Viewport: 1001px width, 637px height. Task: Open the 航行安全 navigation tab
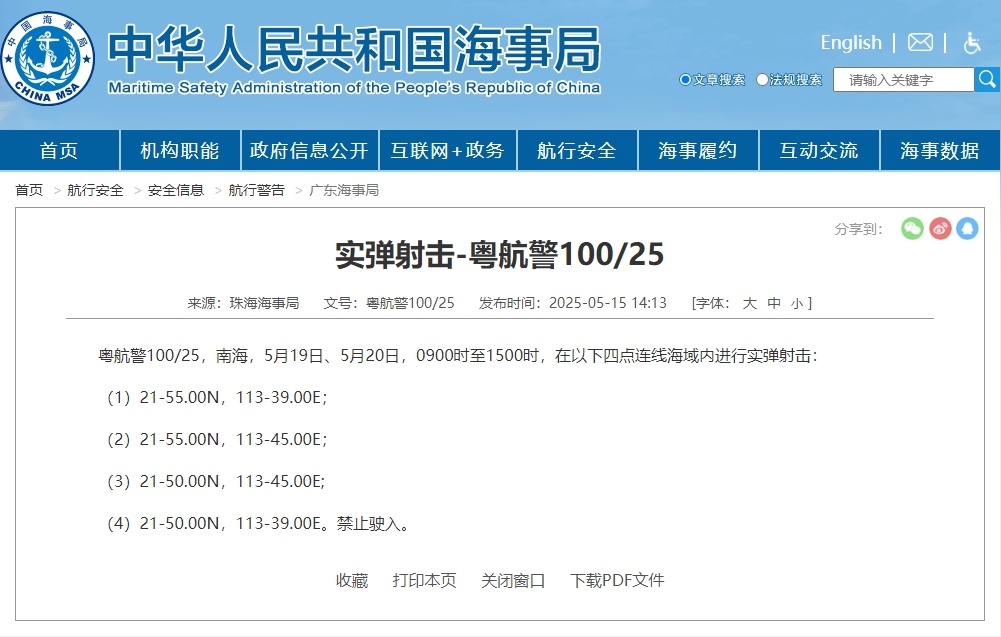pyautogui.click(x=577, y=151)
